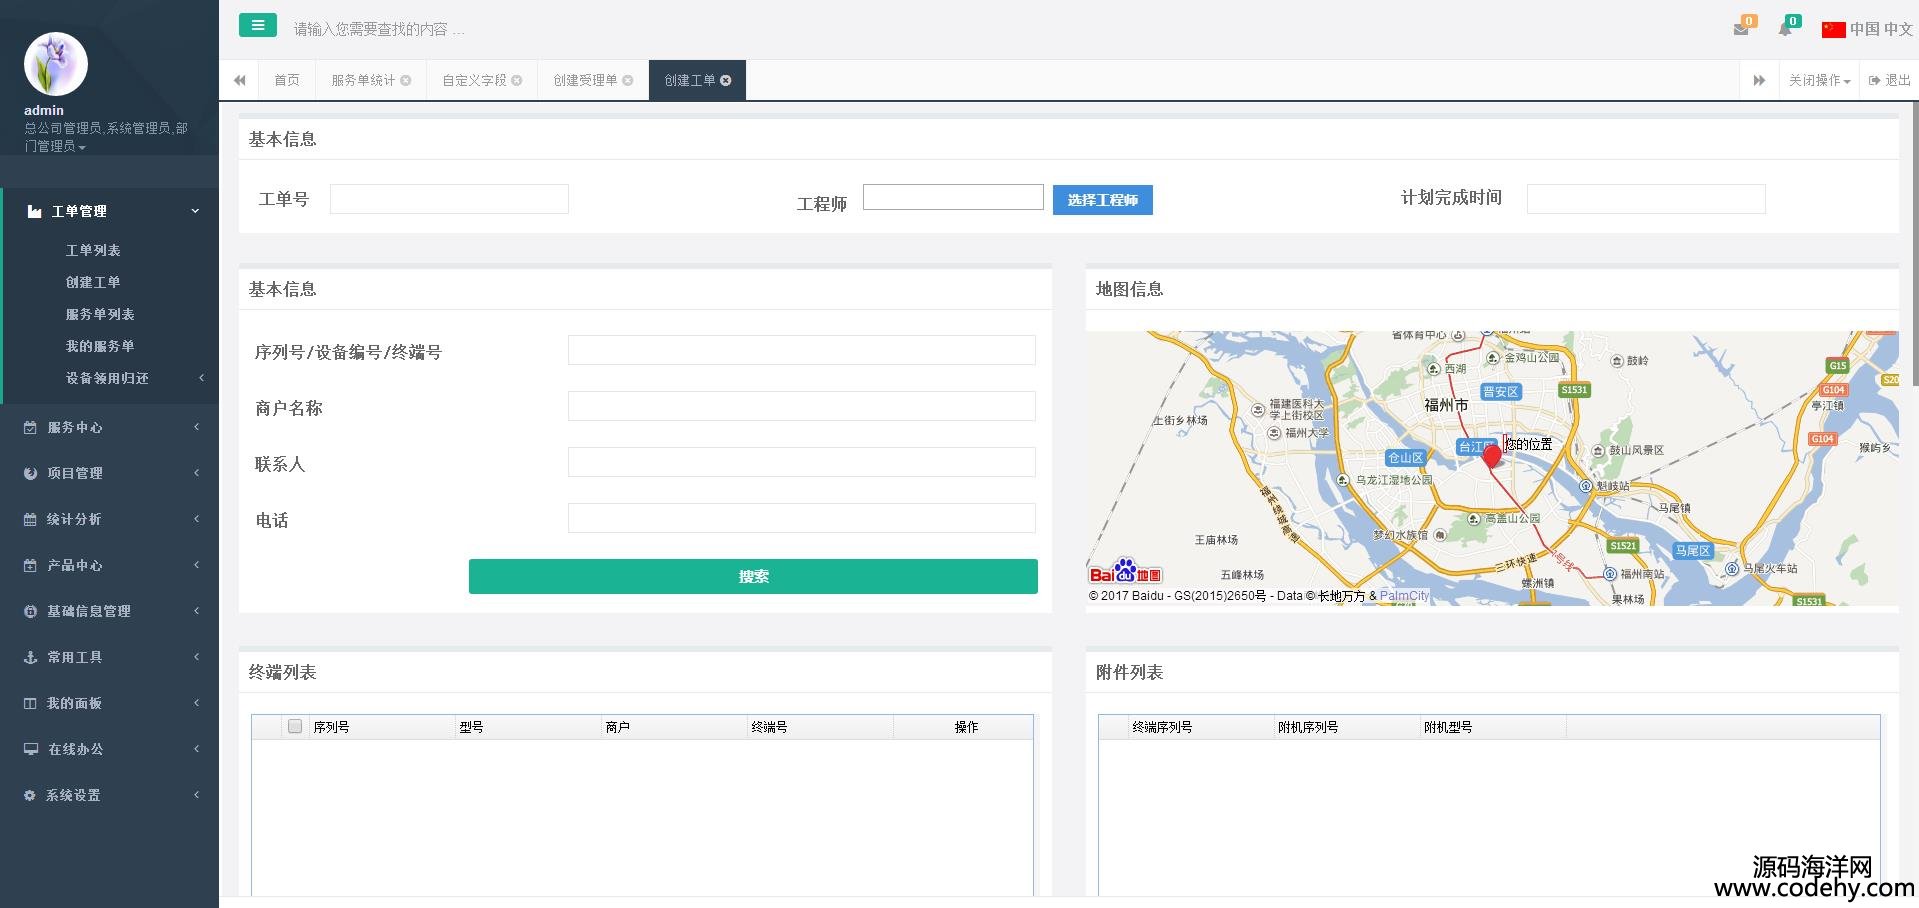This screenshot has height=908, width=1919.
Task: Open the 关闭操作 dropdown
Action: tap(1819, 80)
